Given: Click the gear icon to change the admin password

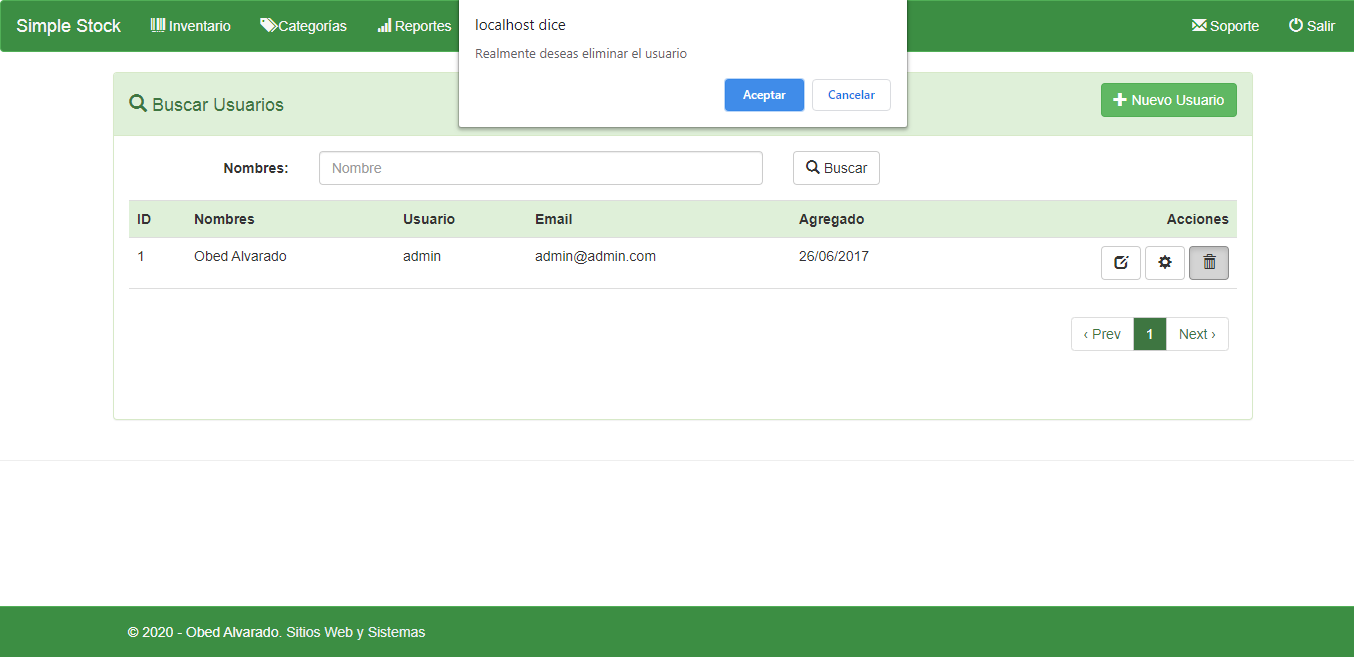Looking at the screenshot, I should click(x=1165, y=263).
